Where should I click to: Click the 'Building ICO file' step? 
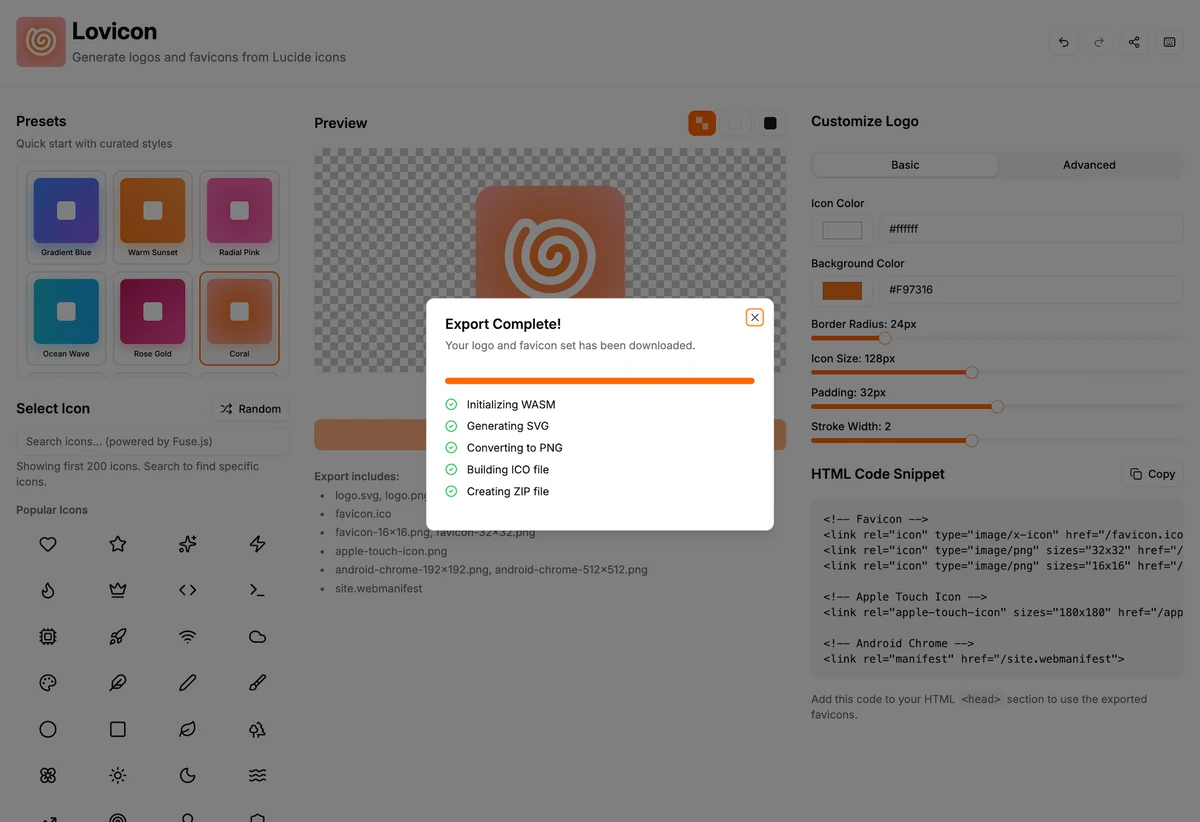pyautogui.click(x=507, y=470)
